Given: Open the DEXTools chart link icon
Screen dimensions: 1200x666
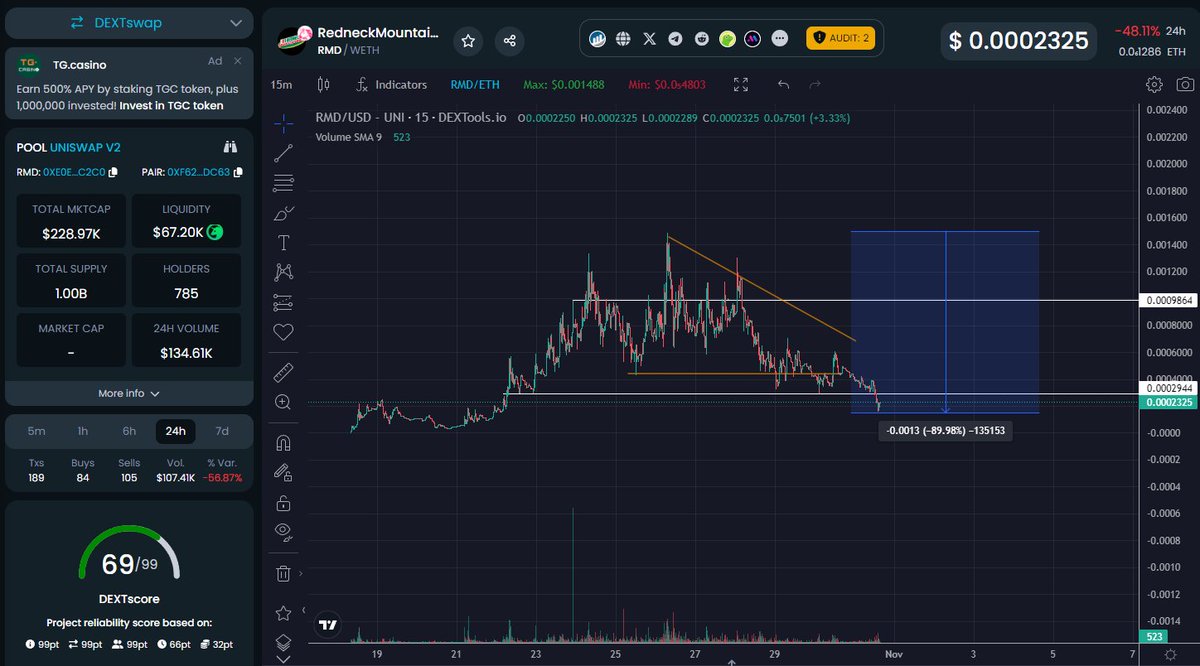Looking at the screenshot, I should [x=598, y=39].
